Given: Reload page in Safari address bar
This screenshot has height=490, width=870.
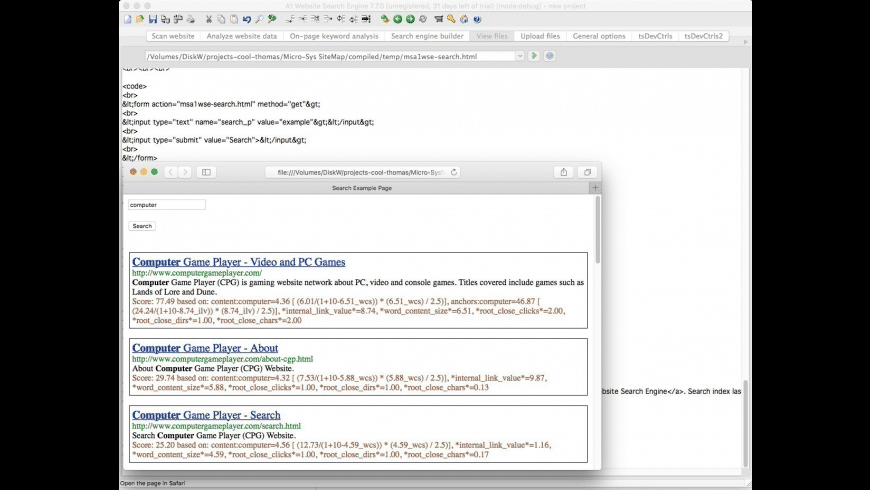Looking at the screenshot, I should 455,172.
